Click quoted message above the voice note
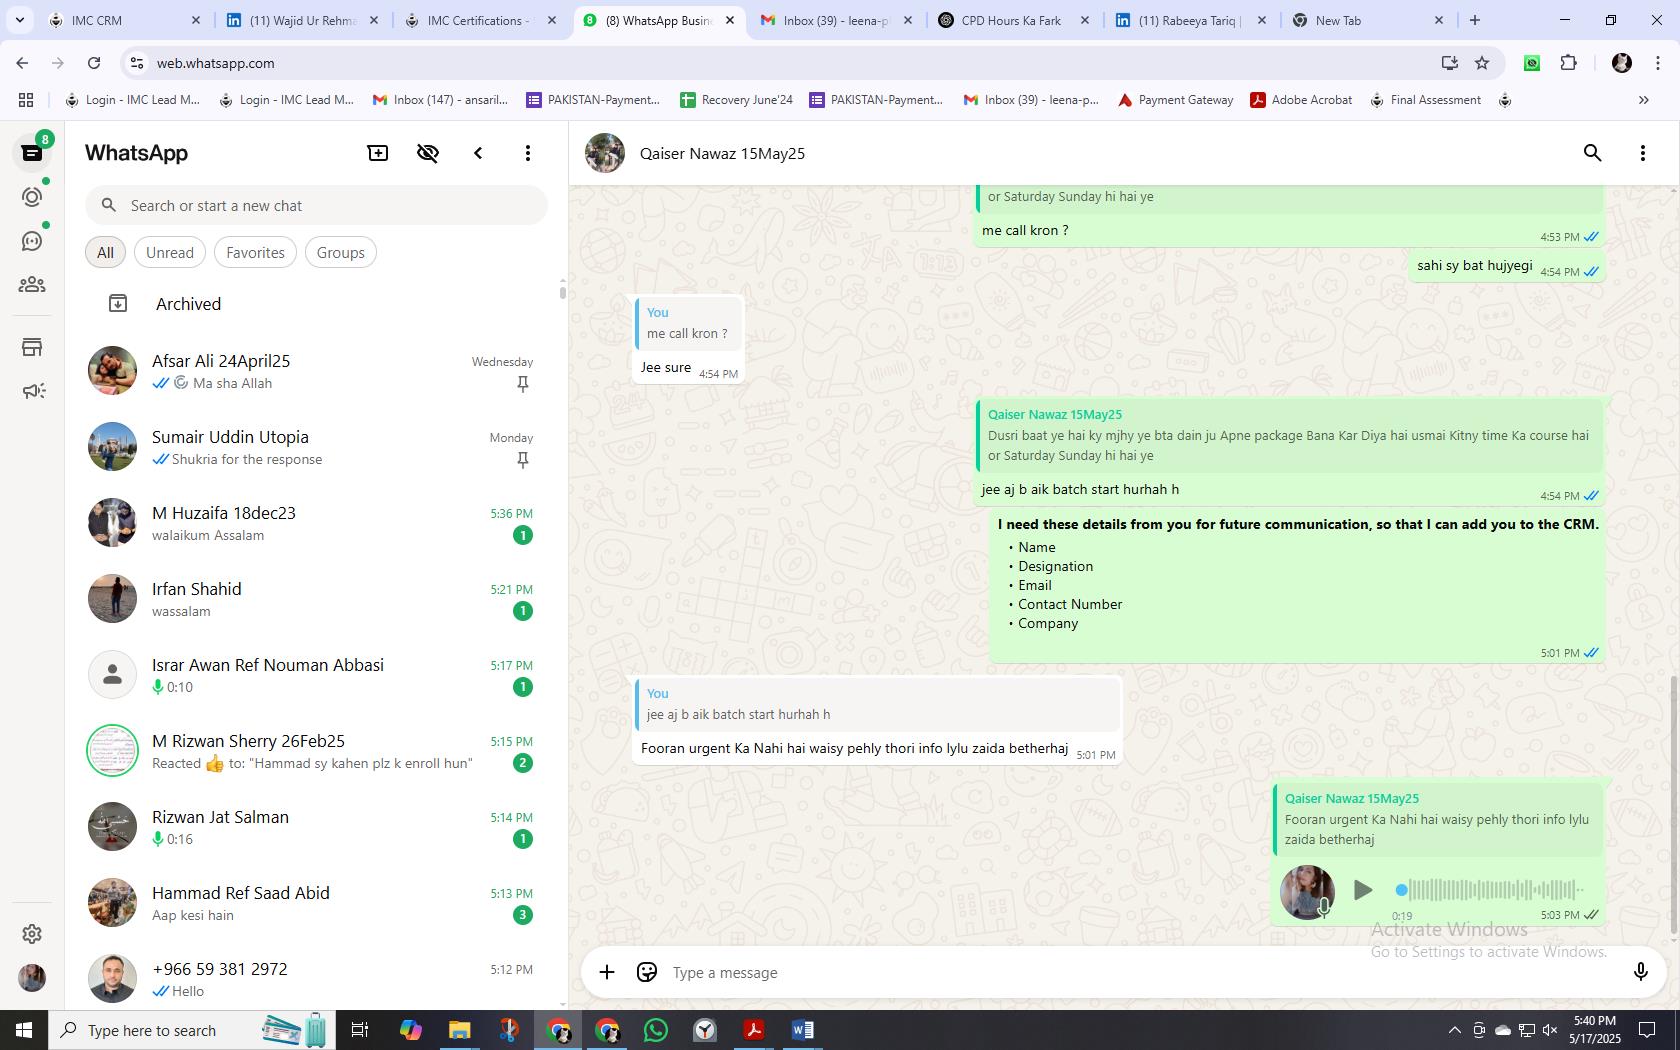1680x1050 pixels. [1437, 819]
